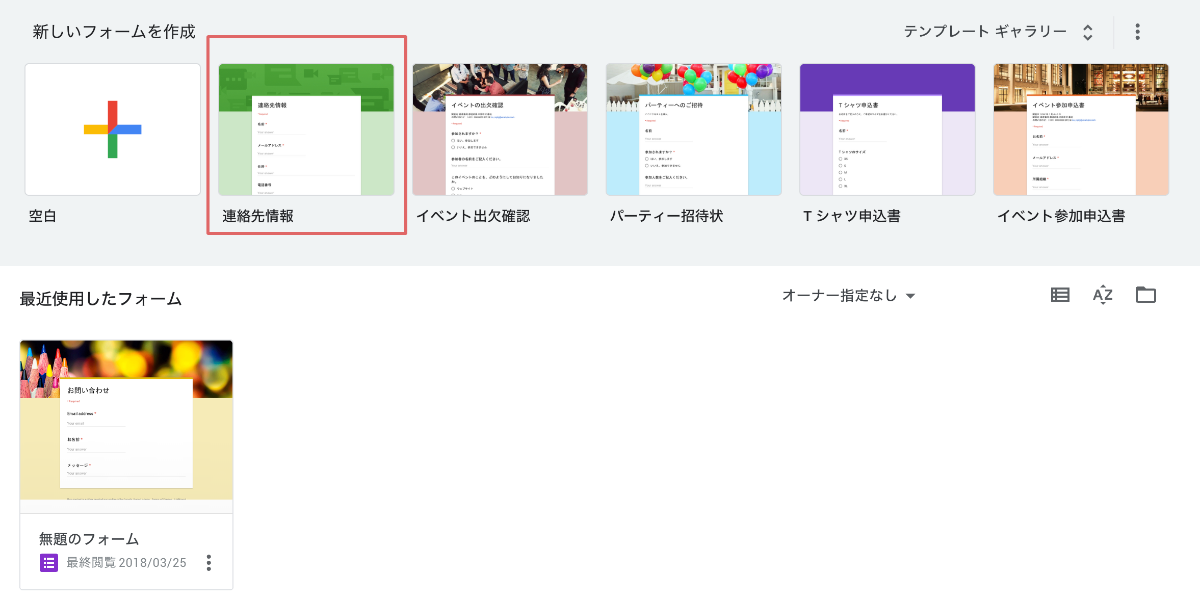Switch to list view icon

(x=1060, y=295)
